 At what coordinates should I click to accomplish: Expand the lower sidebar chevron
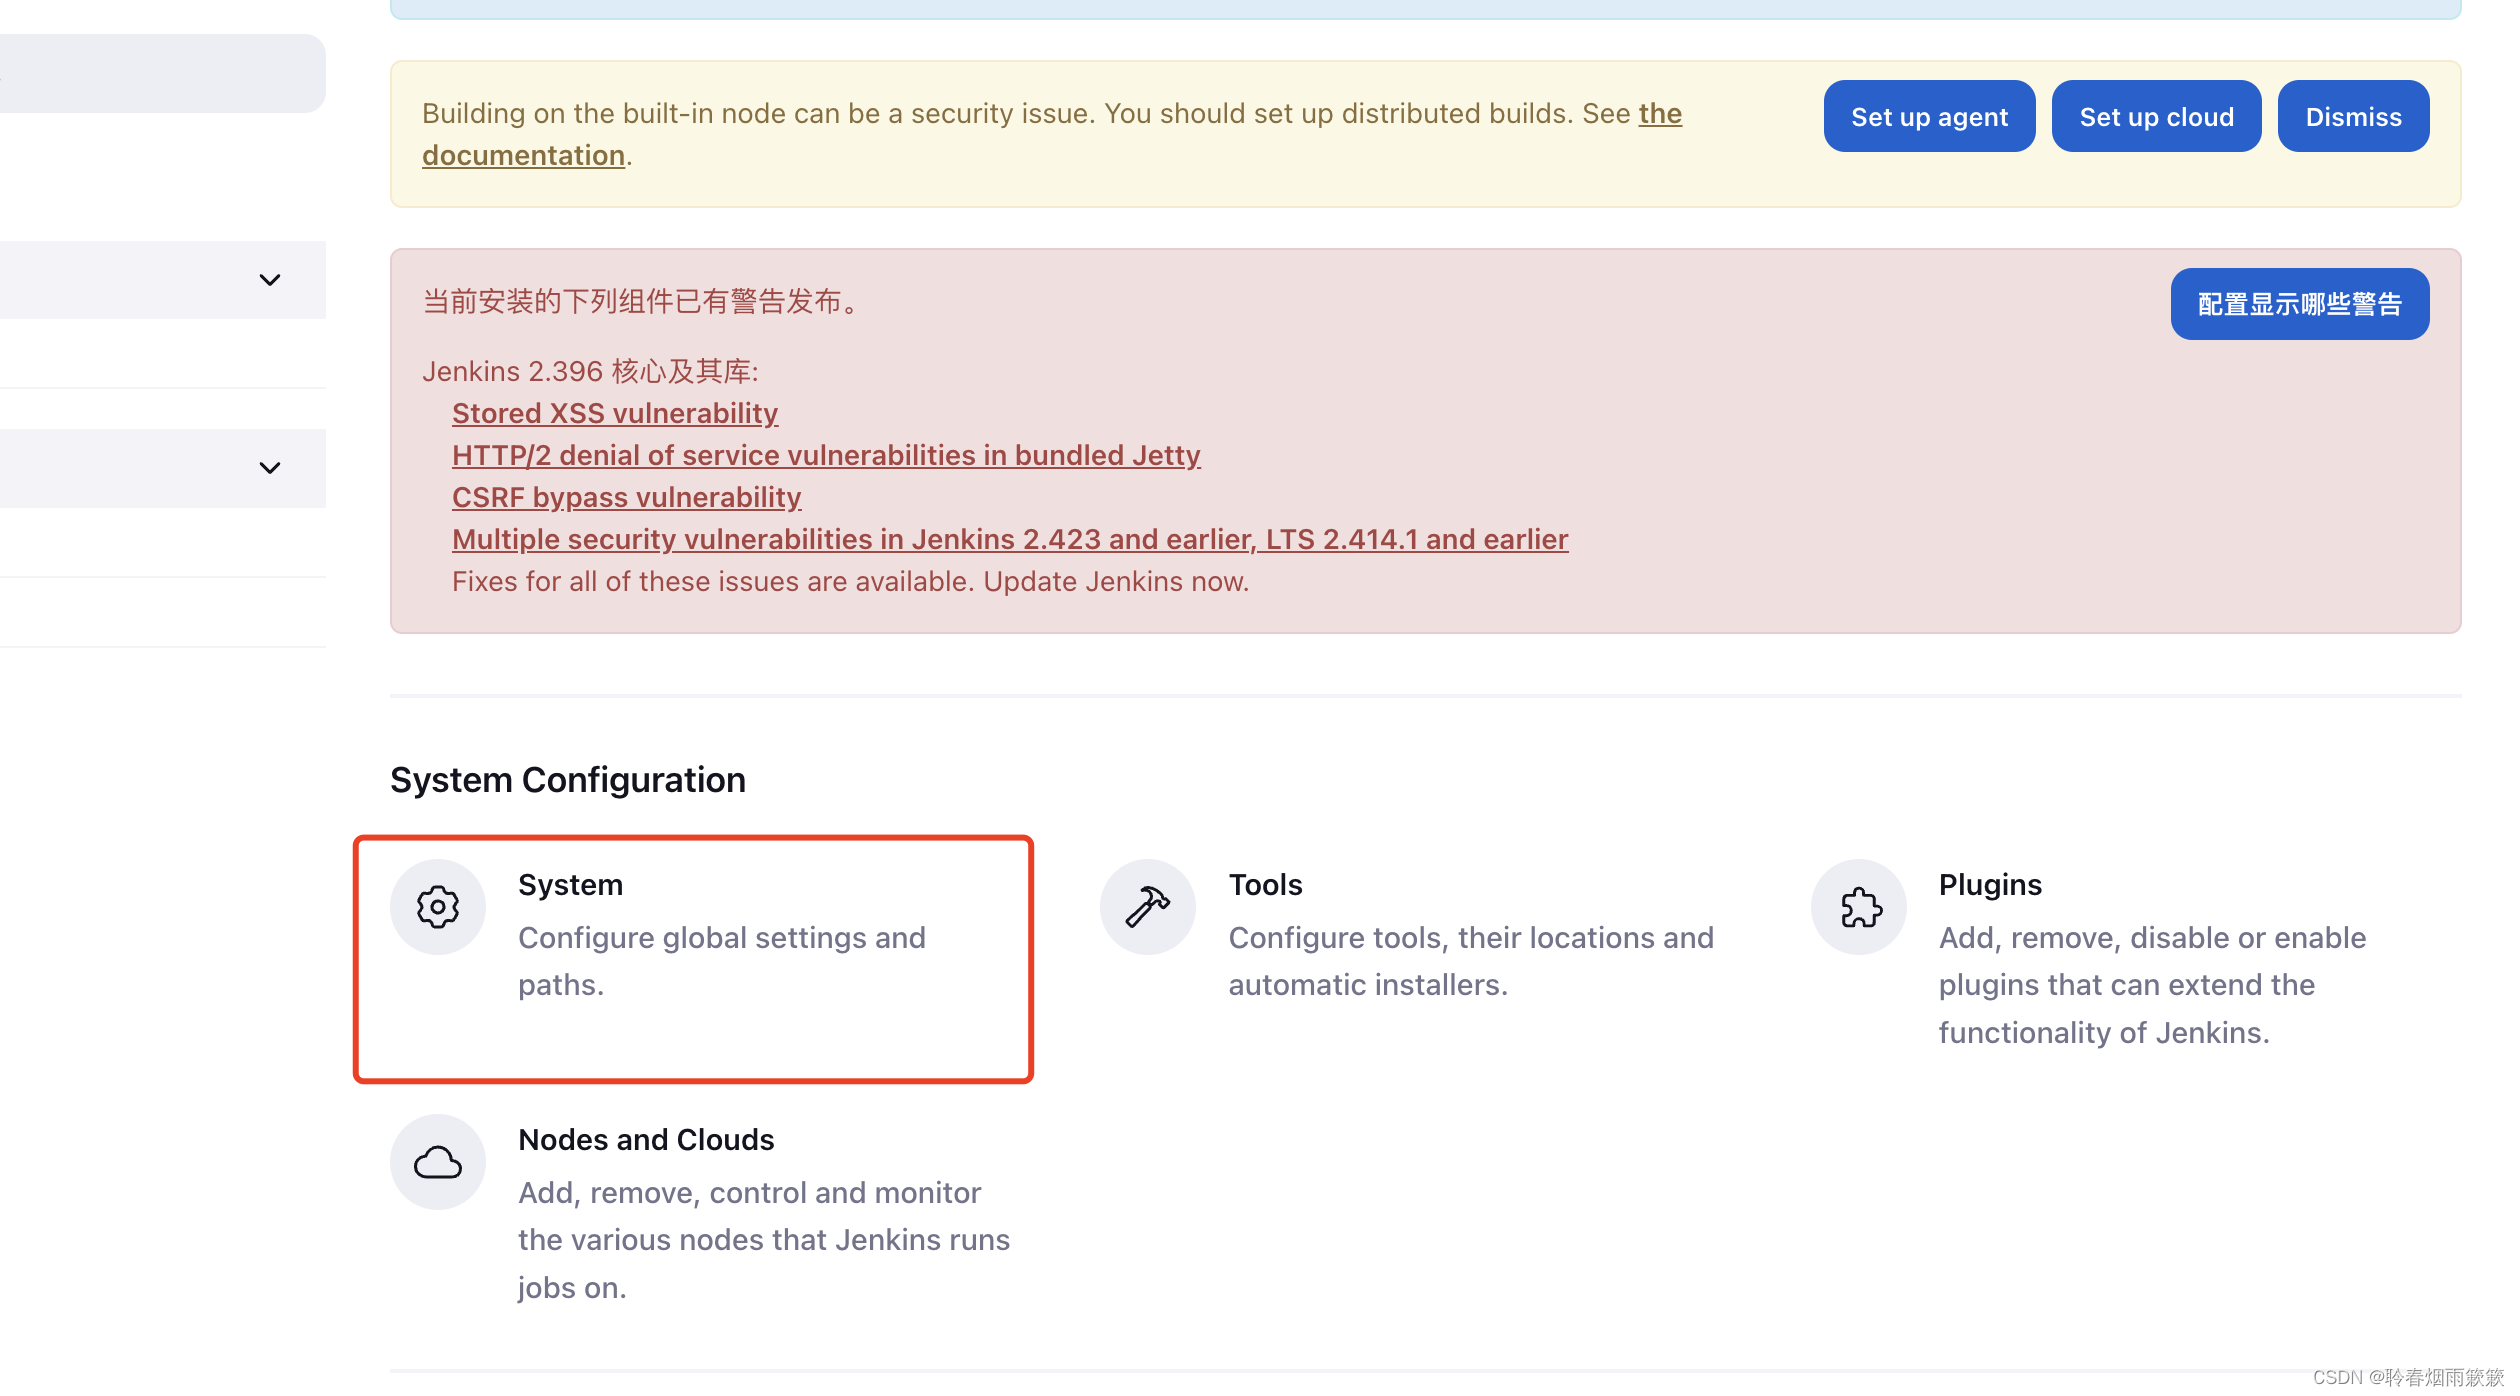[x=270, y=468]
